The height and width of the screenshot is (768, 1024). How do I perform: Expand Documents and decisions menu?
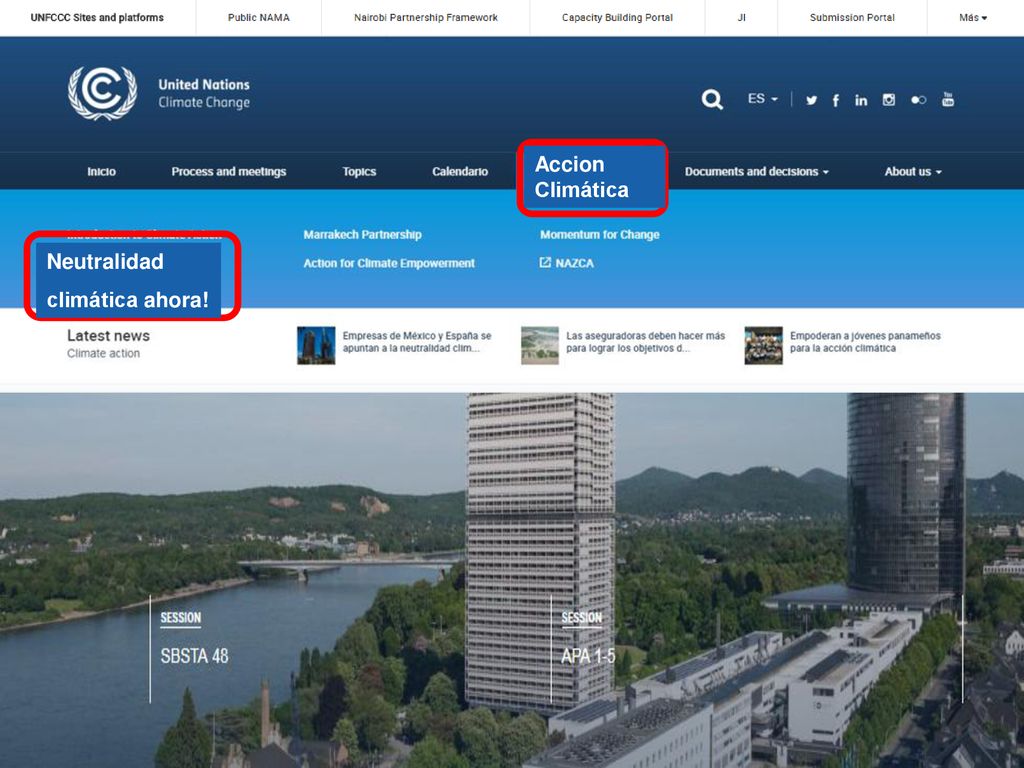[x=756, y=171]
